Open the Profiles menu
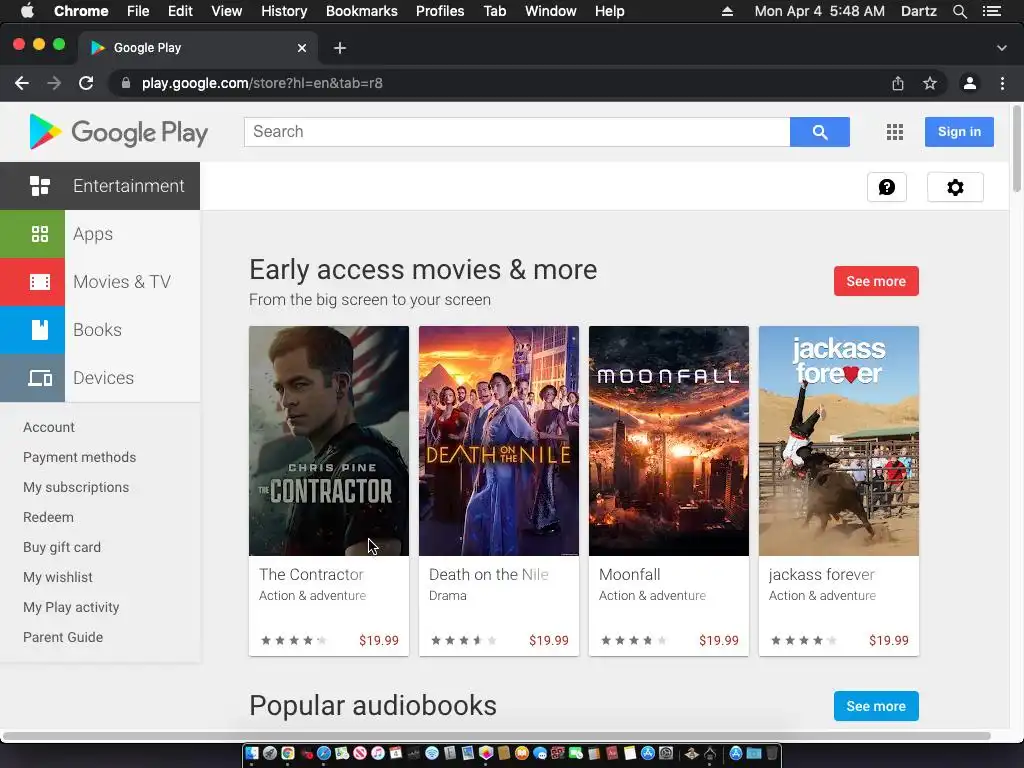The width and height of the screenshot is (1024, 768). (x=440, y=11)
